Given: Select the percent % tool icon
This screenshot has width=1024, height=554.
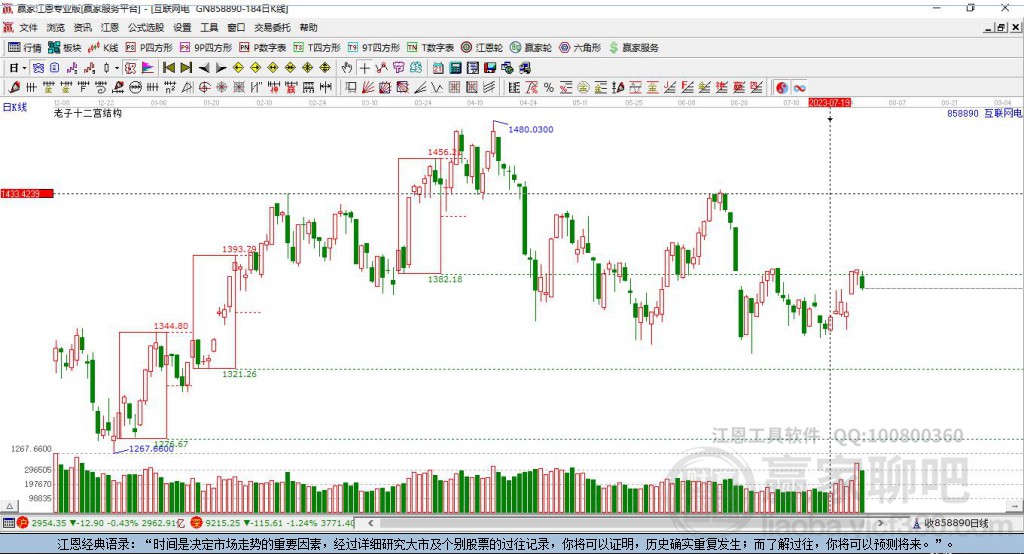Looking at the screenshot, I should point(549,88).
